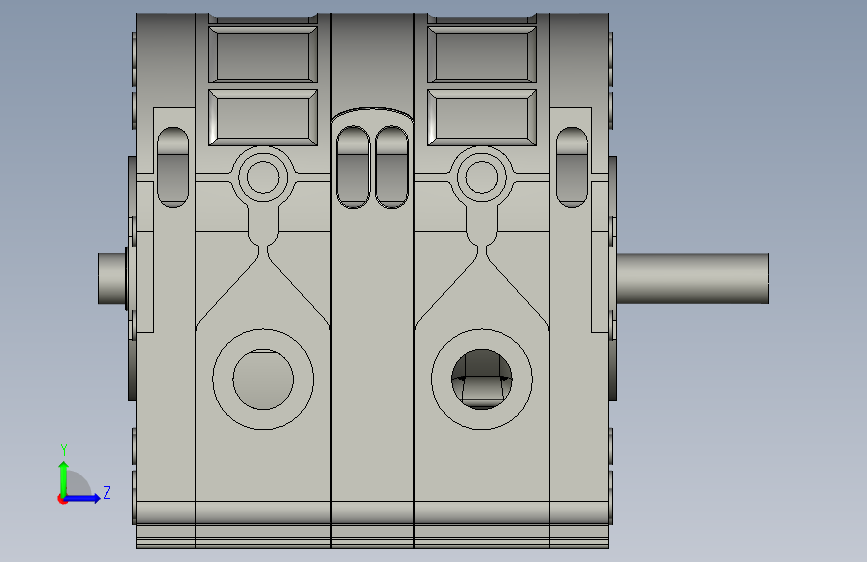
Task: Select the red origin ball of the axis triad
Action: (62, 499)
